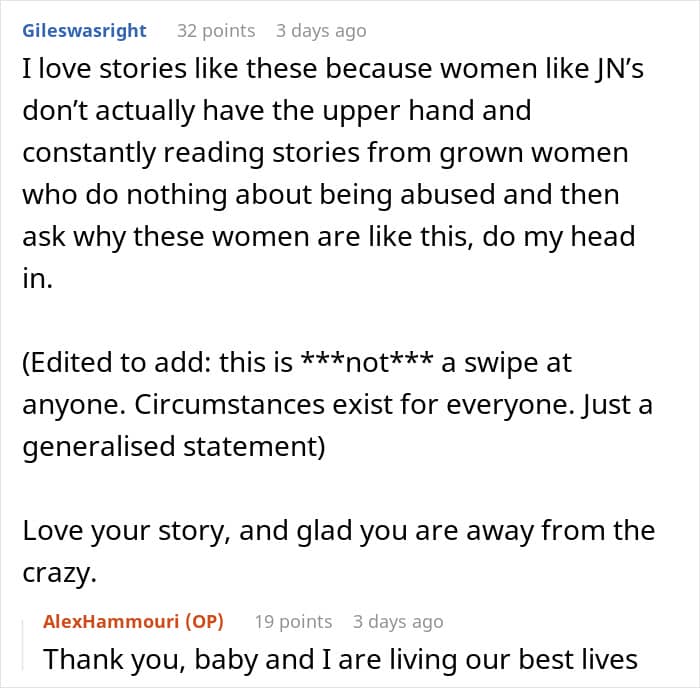Click the word "crazy." ending the comment

click(x=59, y=573)
